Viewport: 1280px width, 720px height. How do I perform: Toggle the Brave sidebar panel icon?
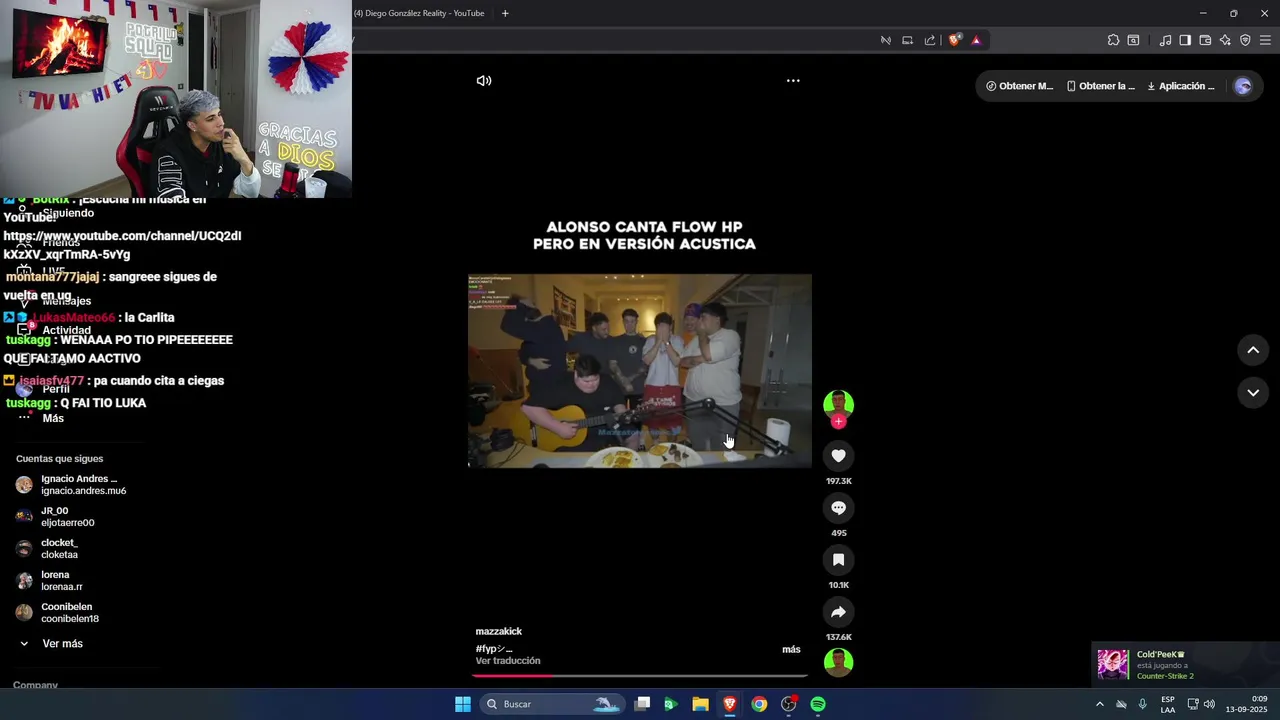[1185, 40]
